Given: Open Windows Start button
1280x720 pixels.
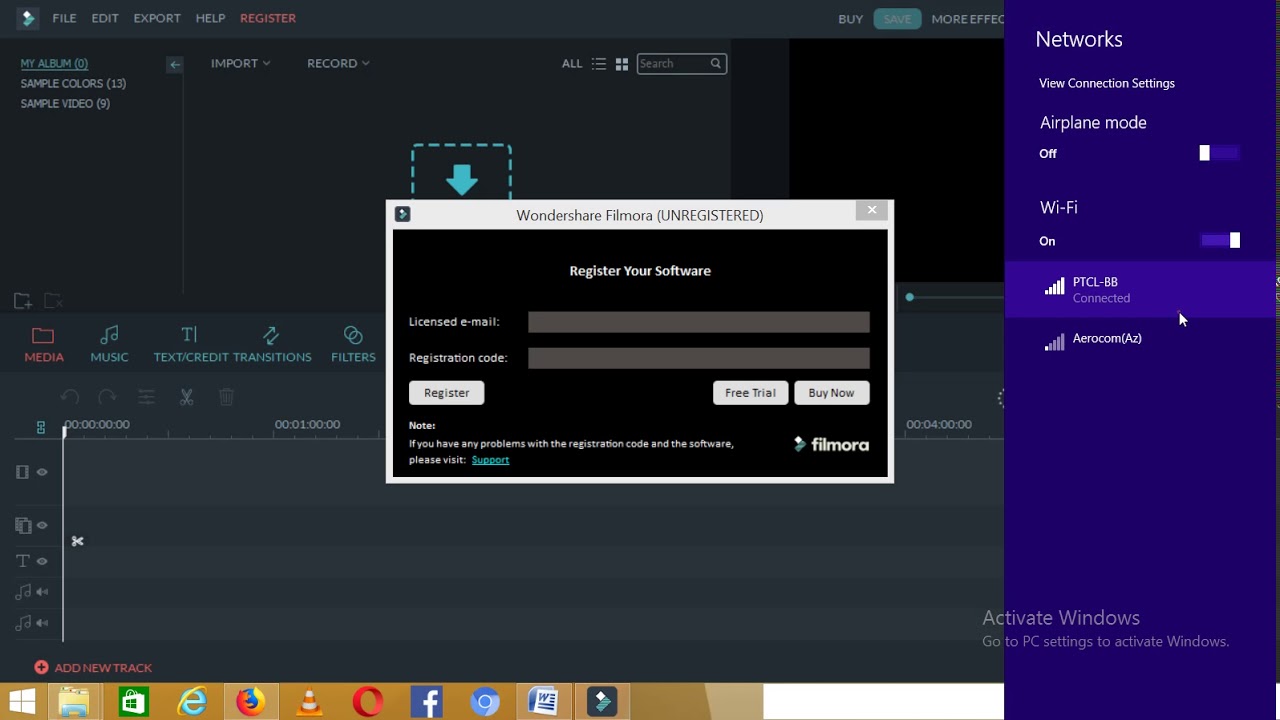Looking at the screenshot, I should (22, 702).
